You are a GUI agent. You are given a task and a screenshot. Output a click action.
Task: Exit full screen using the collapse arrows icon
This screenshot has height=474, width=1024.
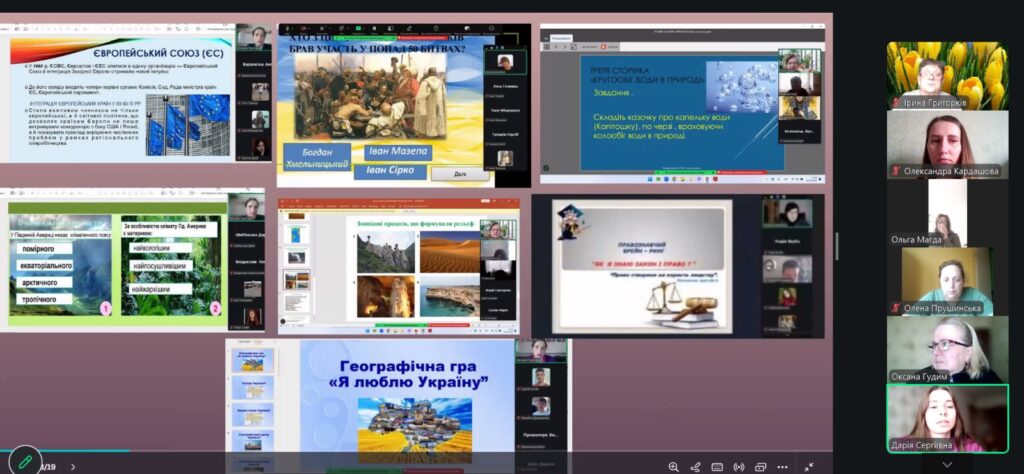pyautogui.click(x=808, y=467)
